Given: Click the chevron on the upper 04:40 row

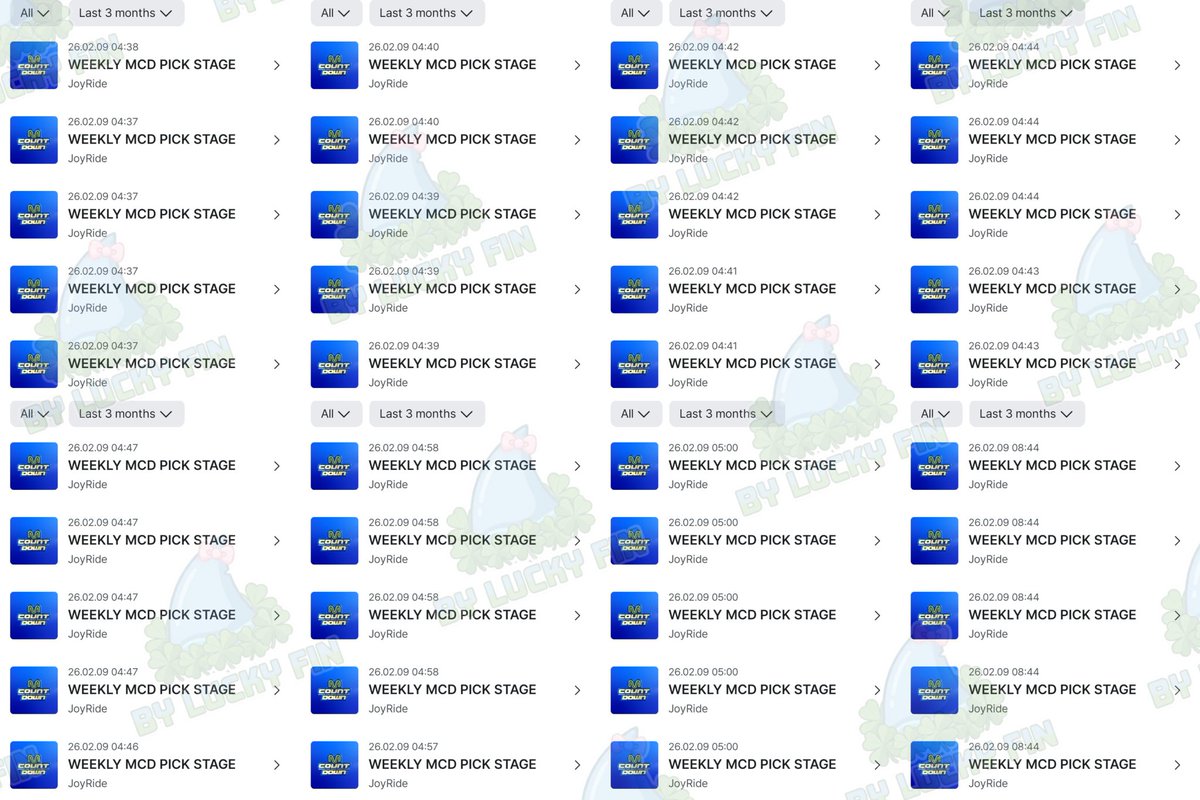Looking at the screenshot, I should [577, 65].
